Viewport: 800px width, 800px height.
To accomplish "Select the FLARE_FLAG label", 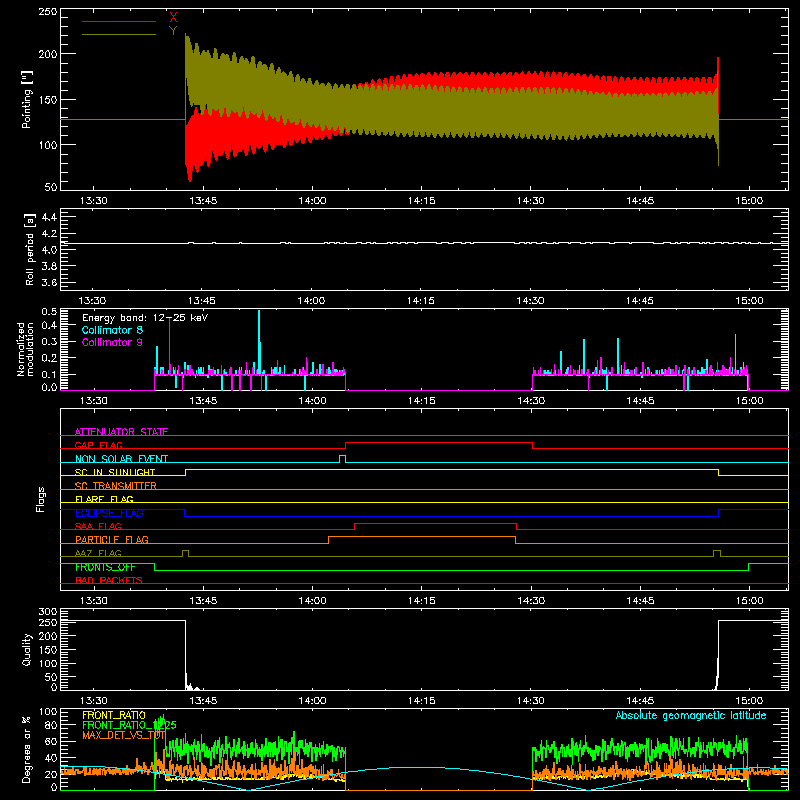I will (104, 499).
